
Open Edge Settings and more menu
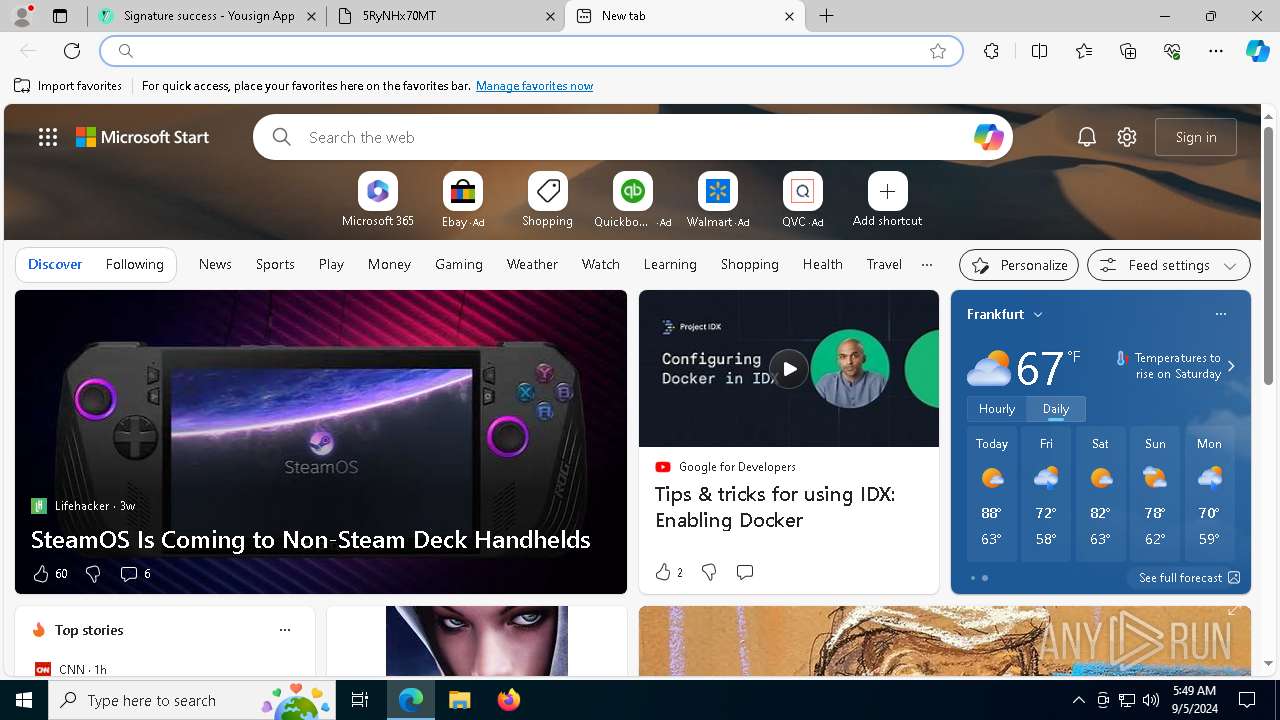1216,51
